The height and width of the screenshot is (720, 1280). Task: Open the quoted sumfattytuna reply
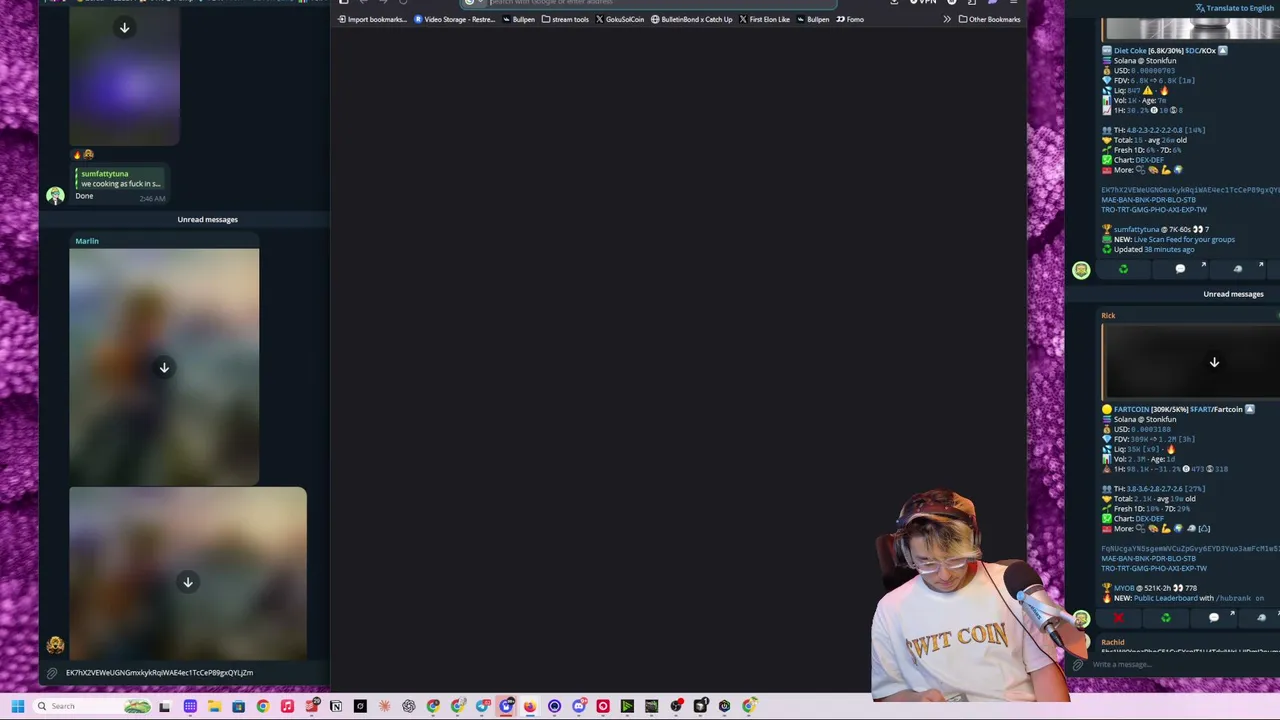click(x=120, y=179)
